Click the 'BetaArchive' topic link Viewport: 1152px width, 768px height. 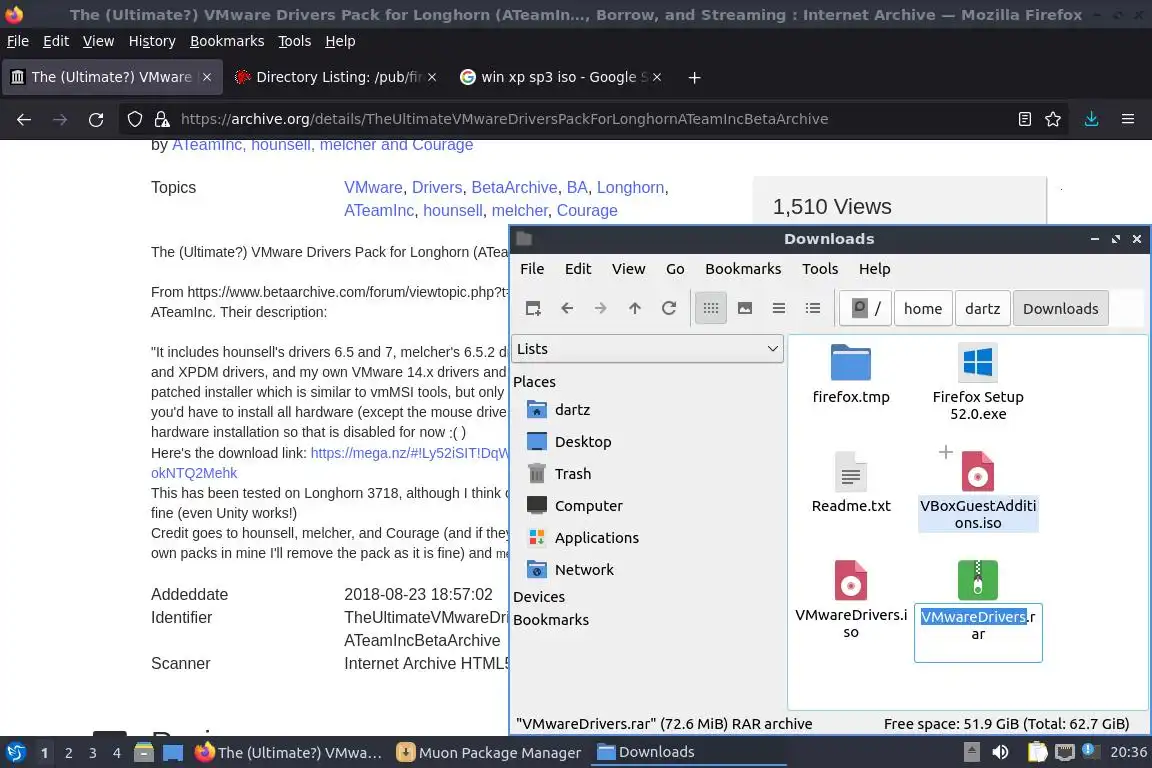point(514,187)
